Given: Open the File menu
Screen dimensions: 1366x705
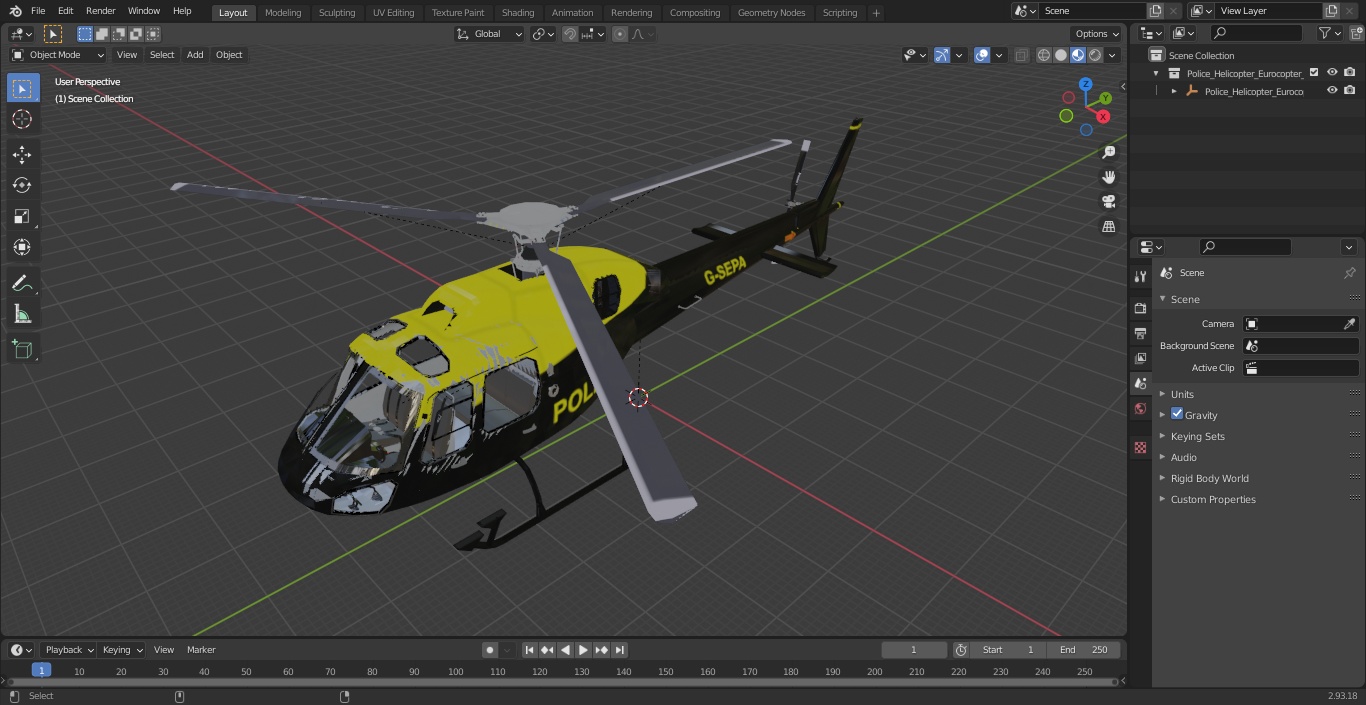Looking at the screenshot, I should pyautogui.click(x=38, y=11).
